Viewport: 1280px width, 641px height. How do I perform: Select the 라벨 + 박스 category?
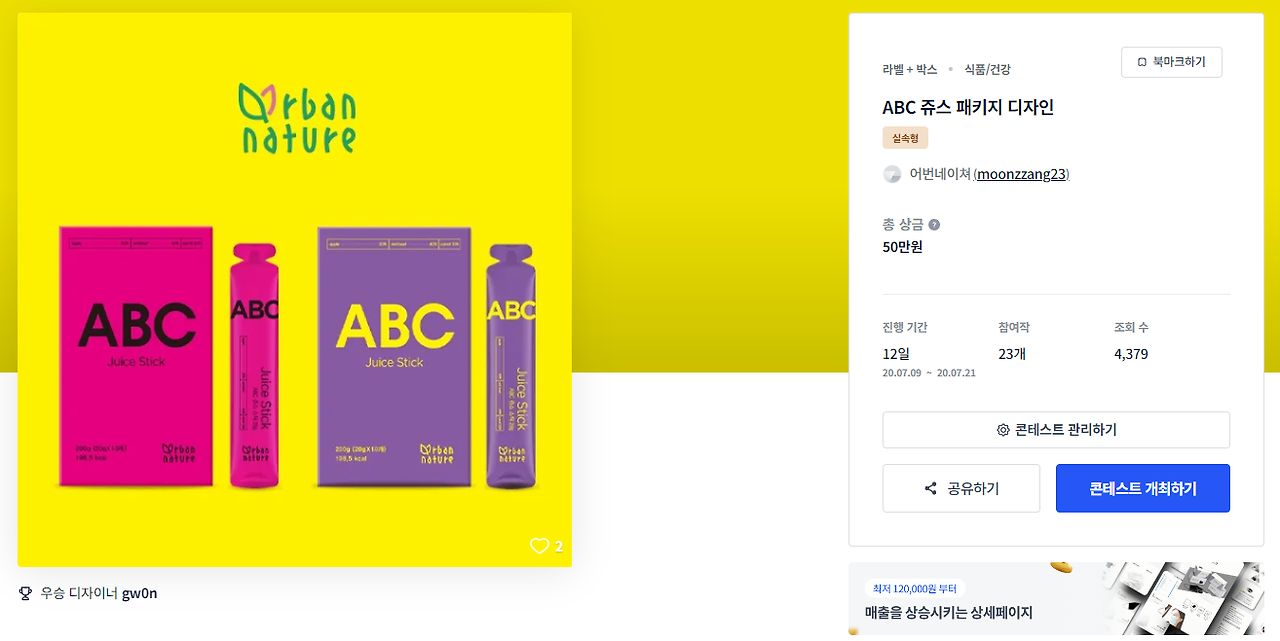[x=910, y=69]
